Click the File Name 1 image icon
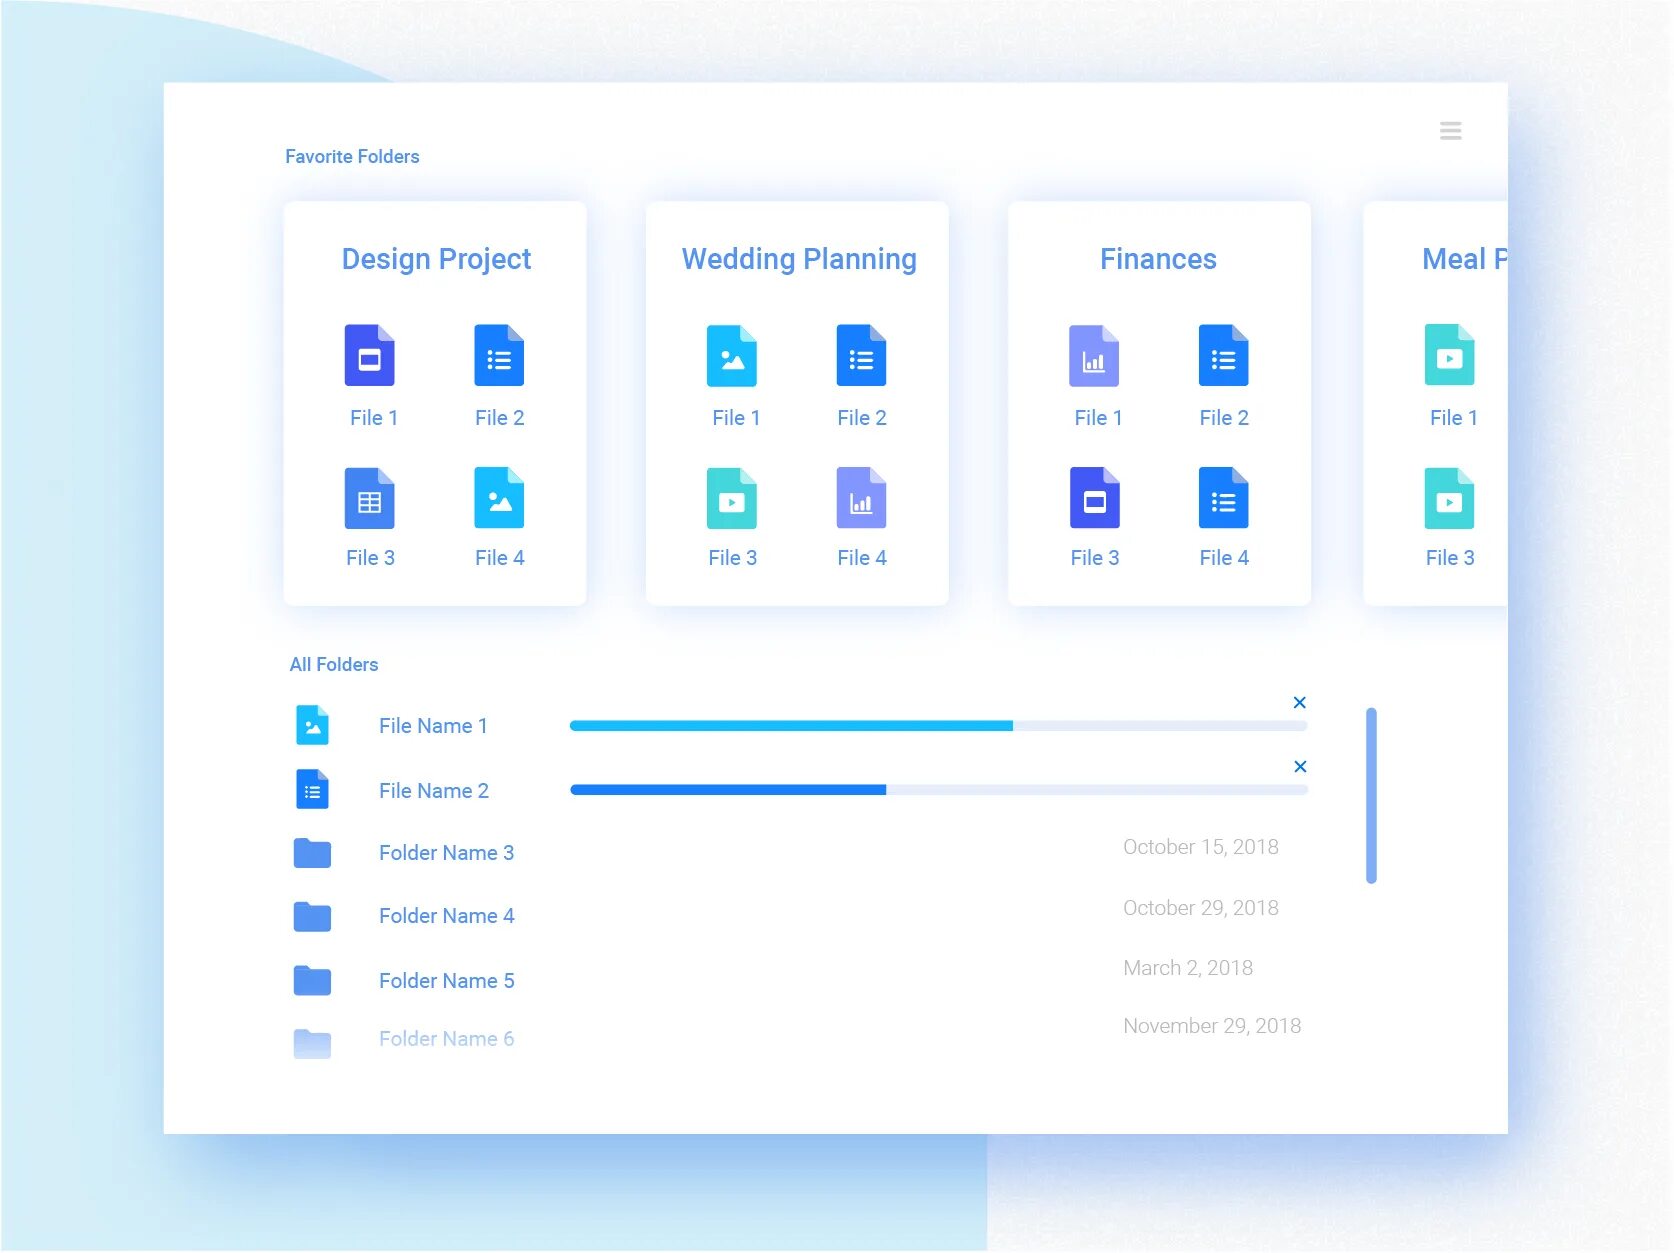 [x=313, y=726]
